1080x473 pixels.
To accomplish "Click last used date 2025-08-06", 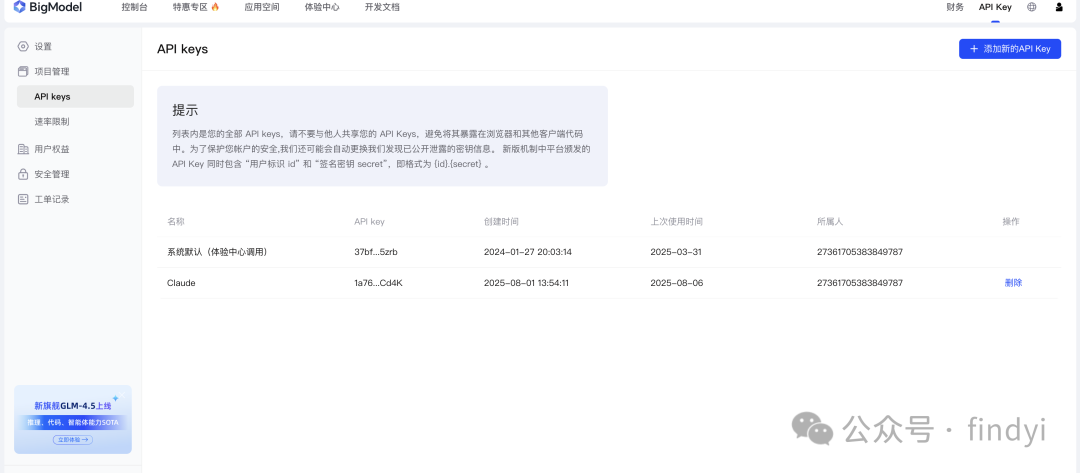I will click(676, 283).
